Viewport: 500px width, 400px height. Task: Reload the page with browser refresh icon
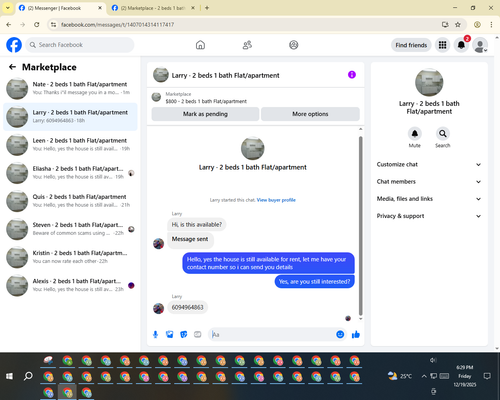(x=37, y=25)
